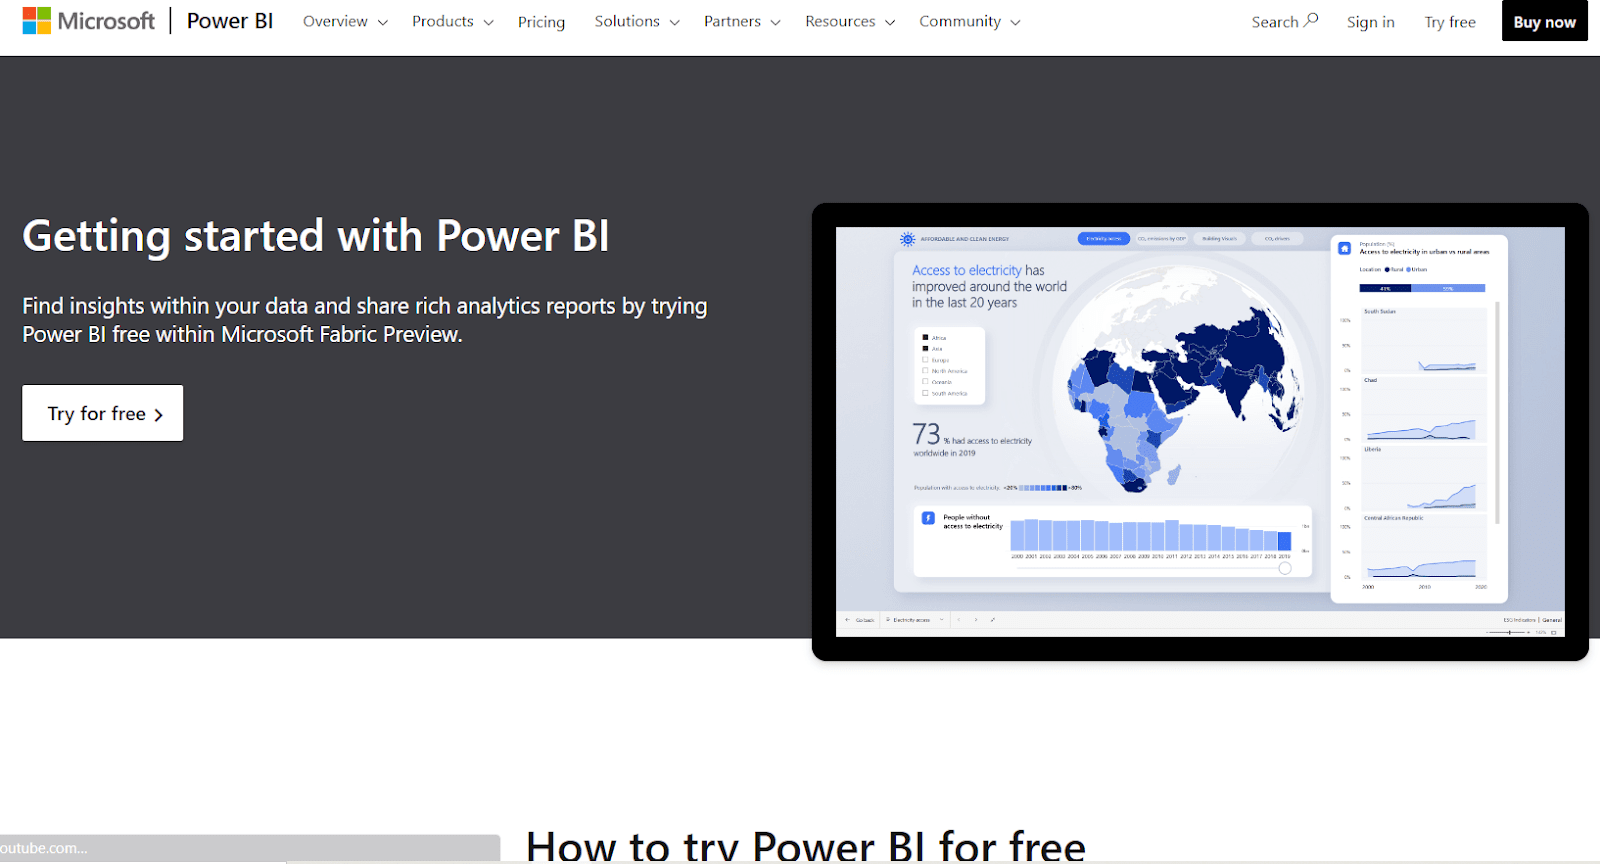Viewport: 1600px width, 864px height.
Task: Click the blue home icon in side panel
Action: [x=1344, y=248]
